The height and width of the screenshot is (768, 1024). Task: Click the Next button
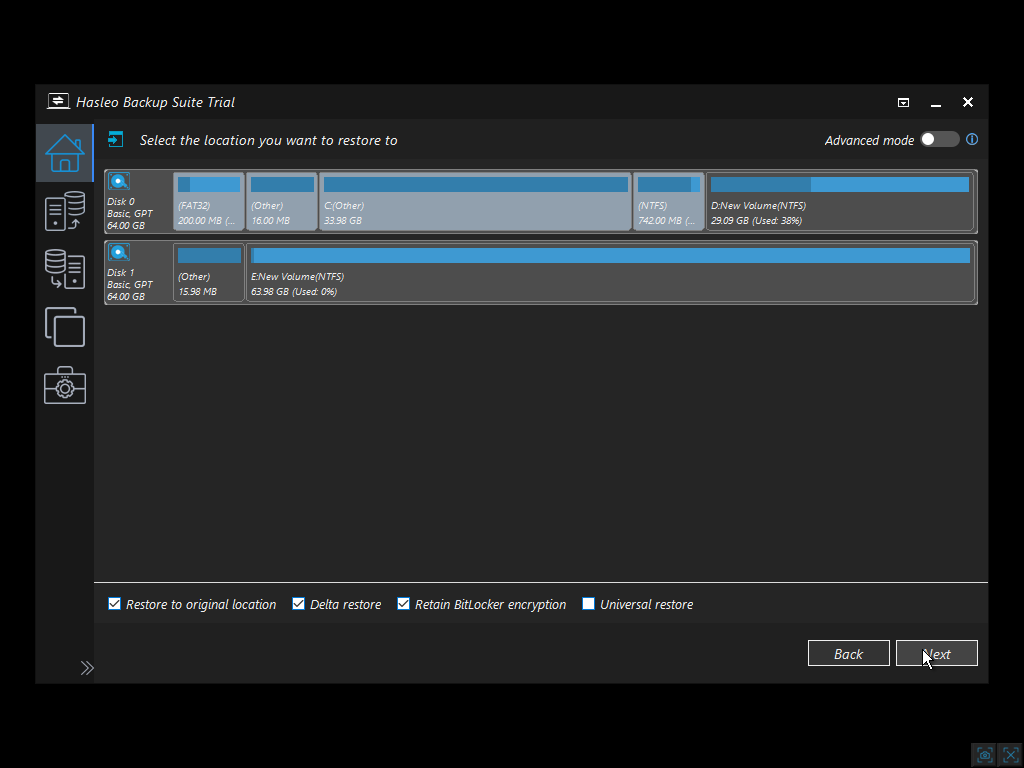[x=936, y=653]
